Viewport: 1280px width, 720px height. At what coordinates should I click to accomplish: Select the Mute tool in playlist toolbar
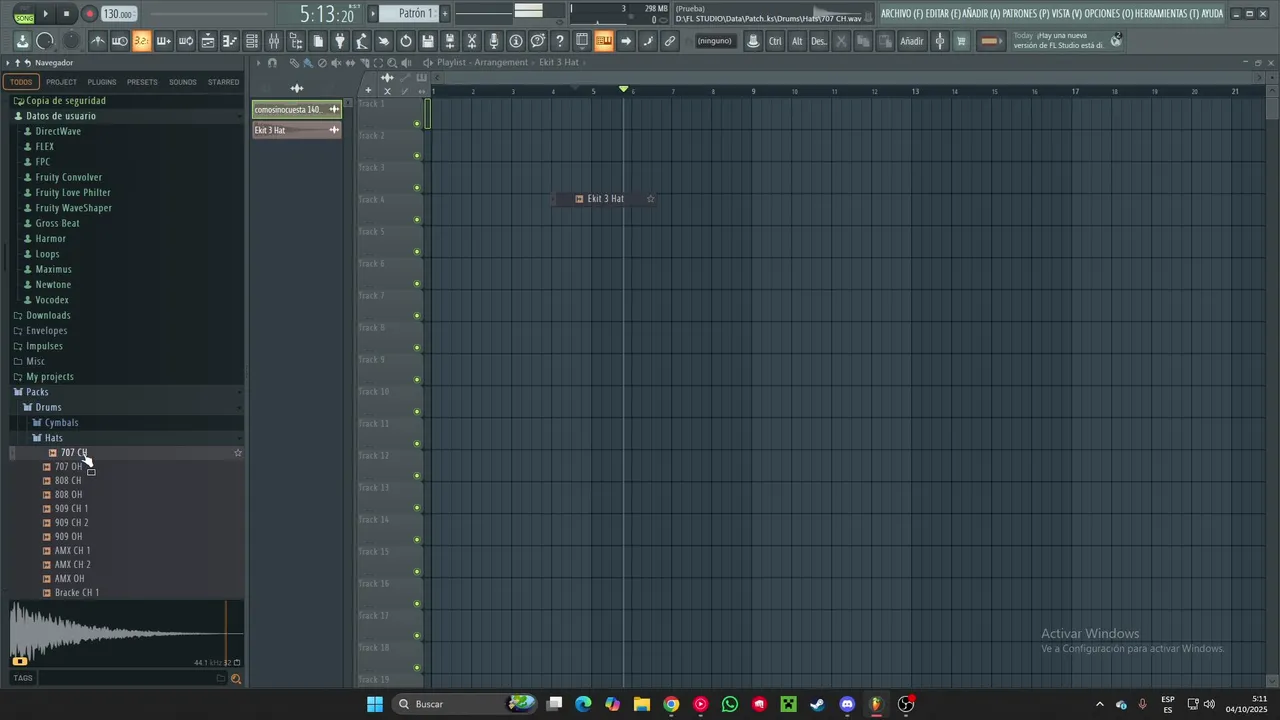336,63
